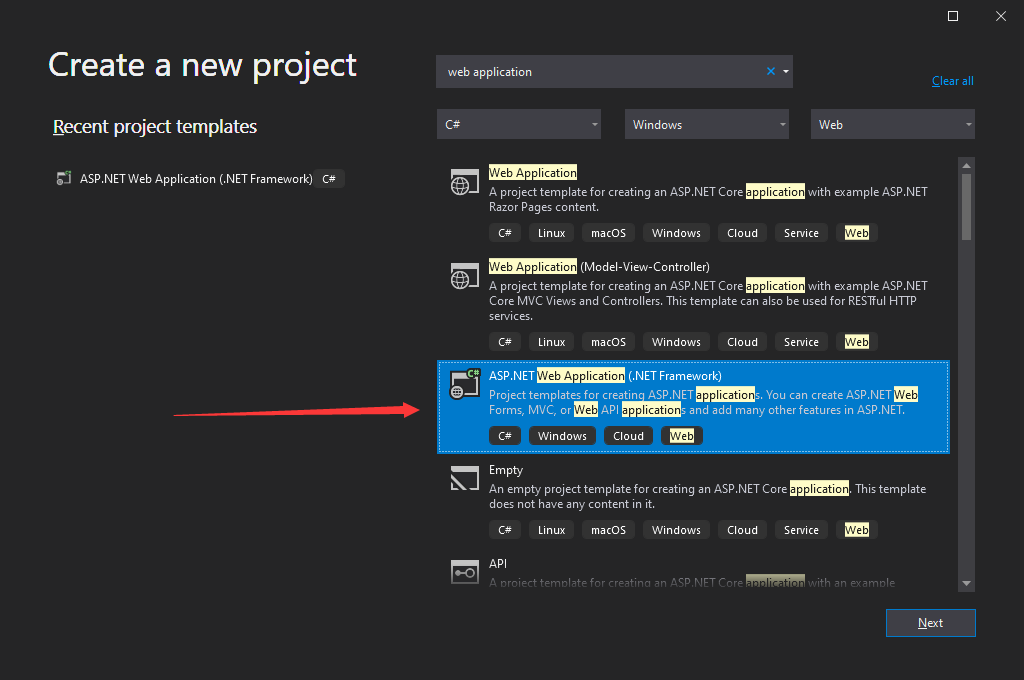Click the Web tag on the selected .NET Framework template
Screen dimensions: 1024x680
tap(682, 435)
